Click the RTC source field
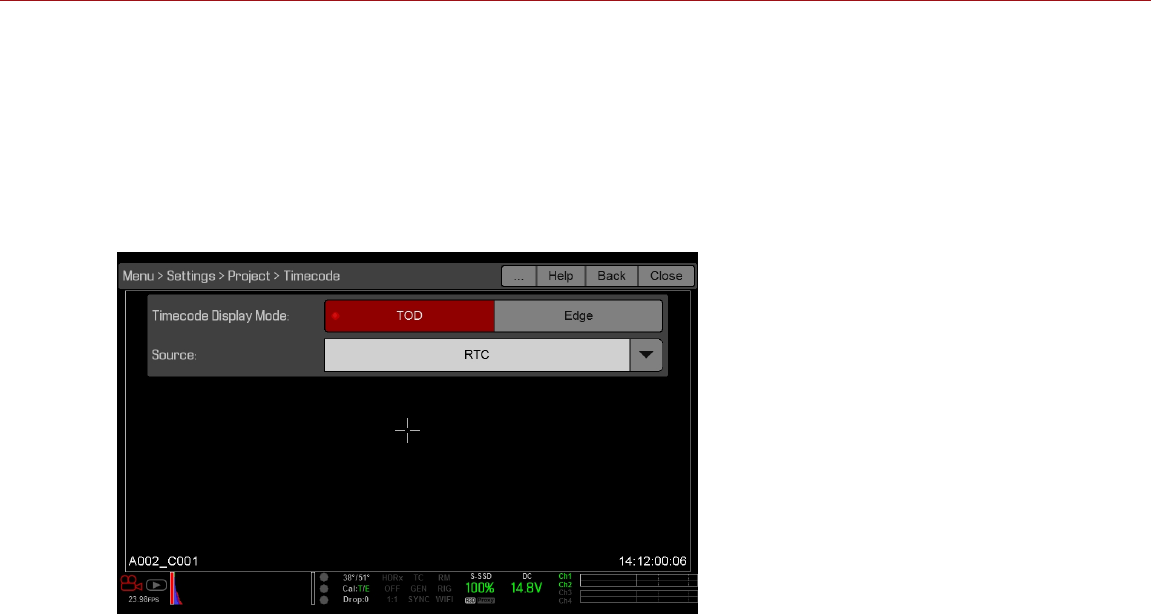This screenshot has width=1151, height=614. (477, 355)
